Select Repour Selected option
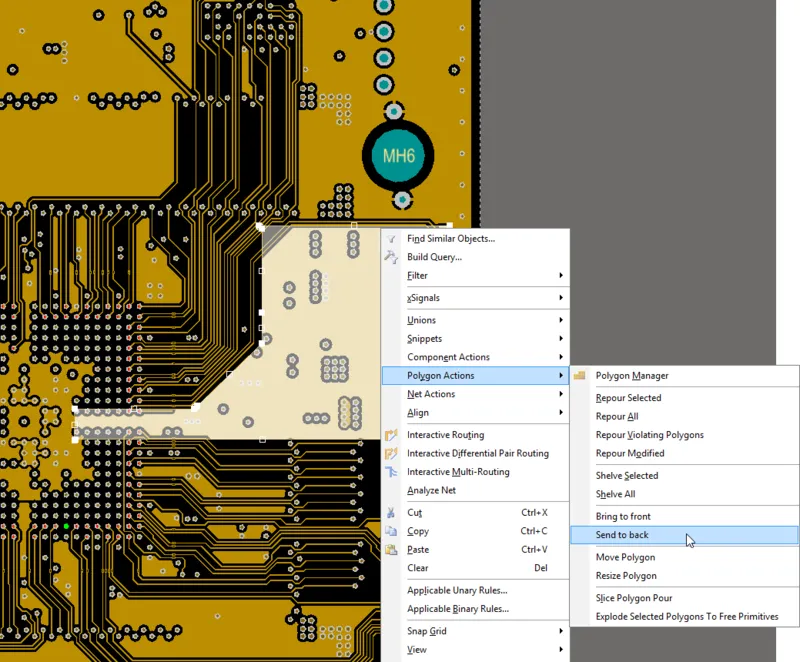This screenshot has height=662, width=800. pos(628,398)
